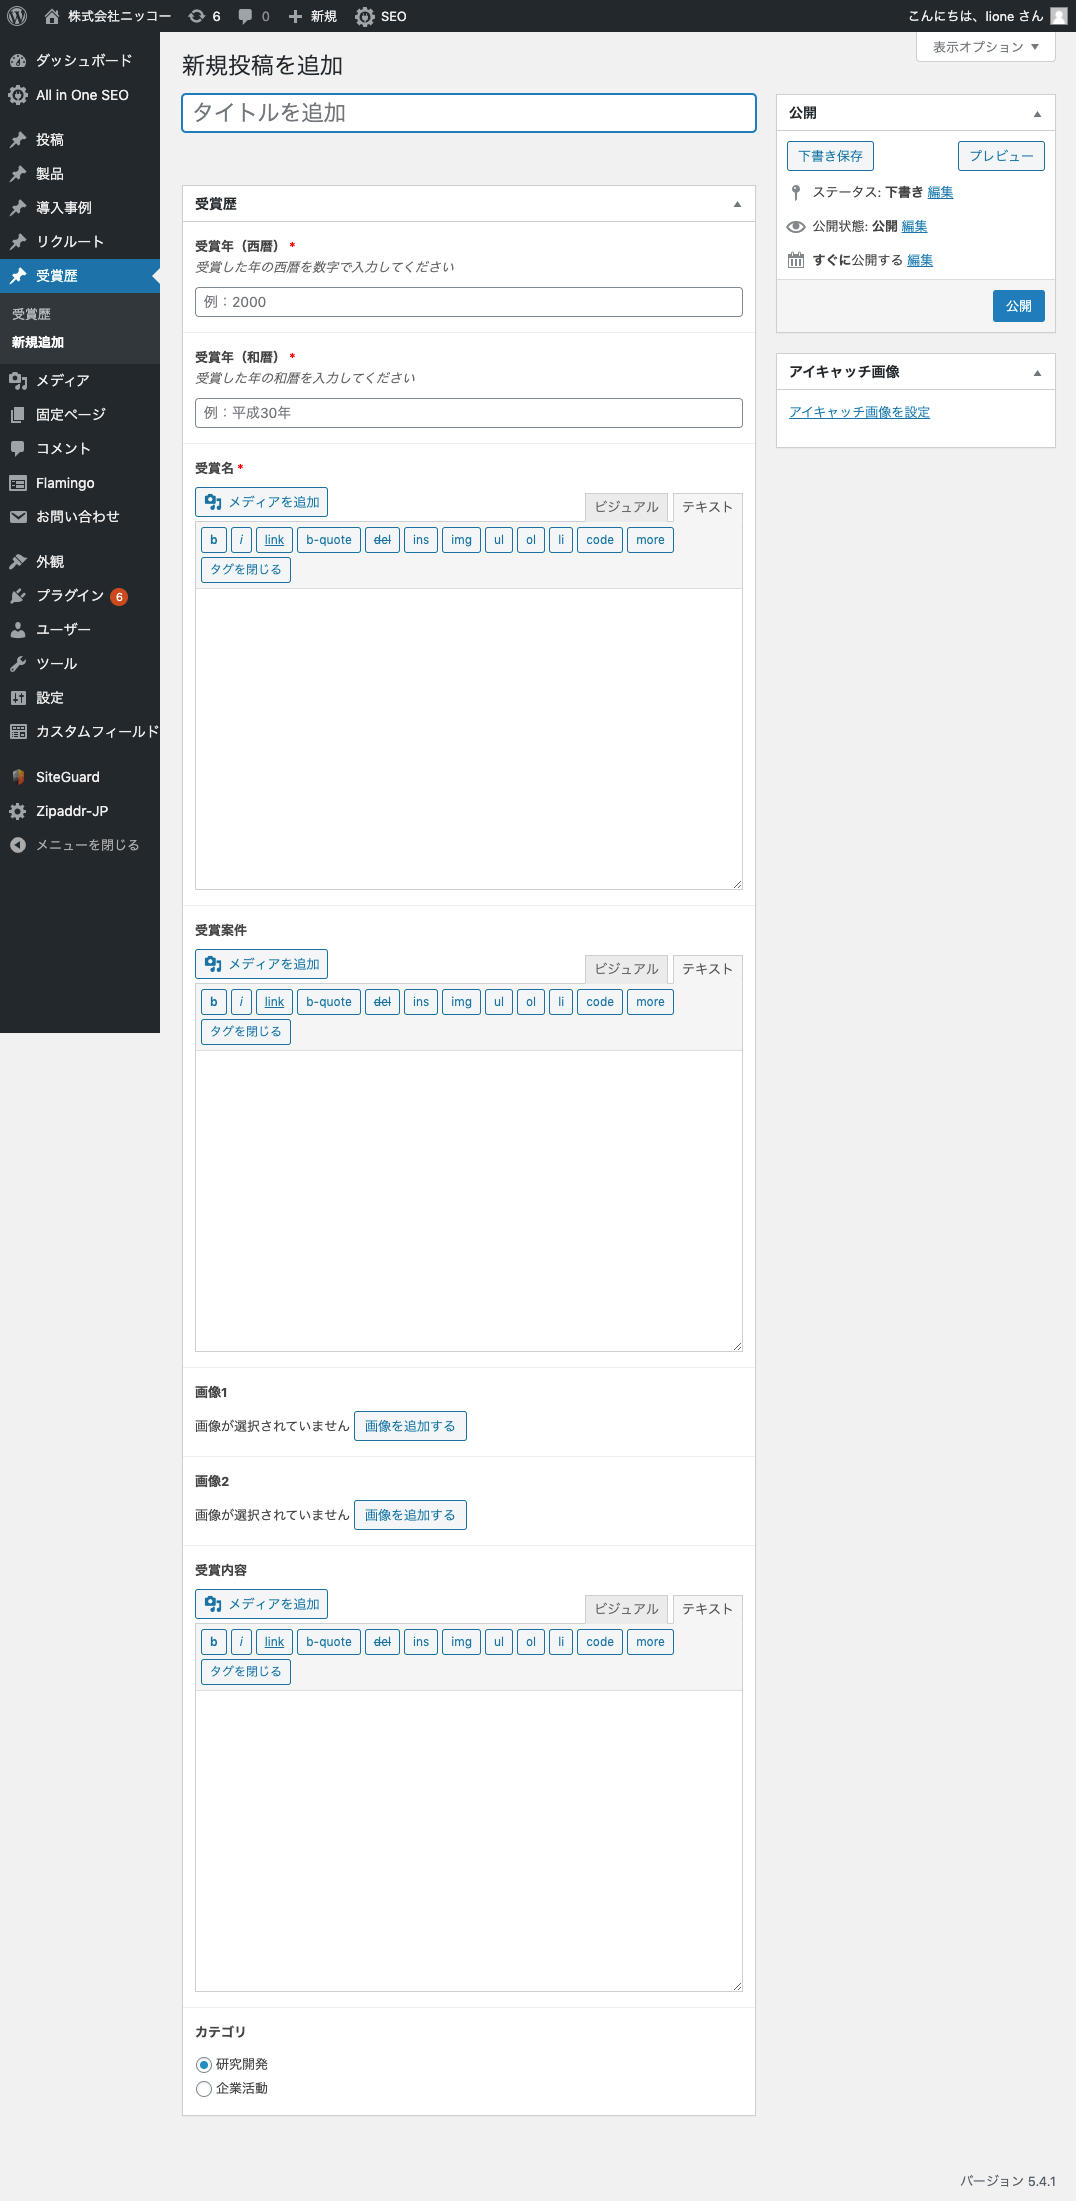Select the 研究開発 category radio button
The image size is (1076, 2201).
204,2064
